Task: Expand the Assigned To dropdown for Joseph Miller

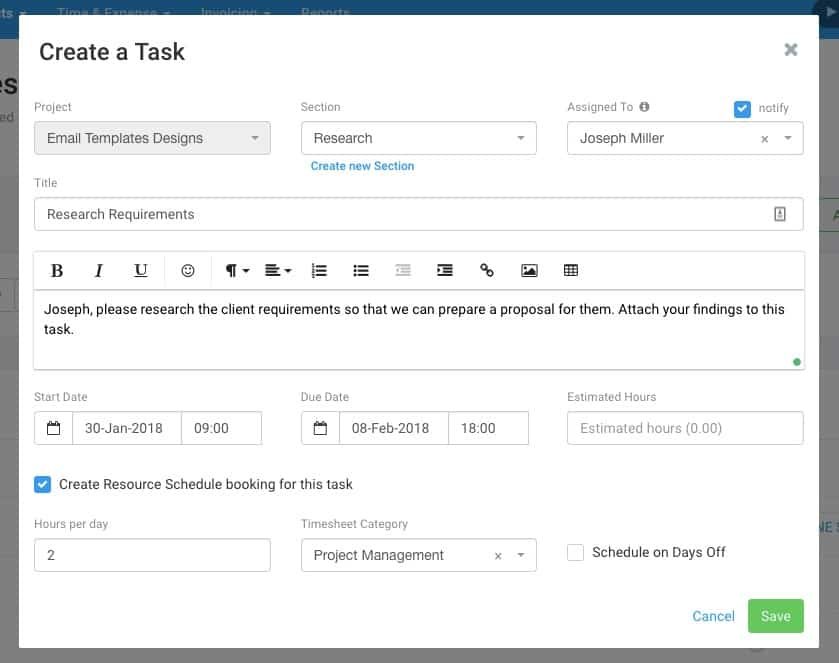Action: point(787,138)
